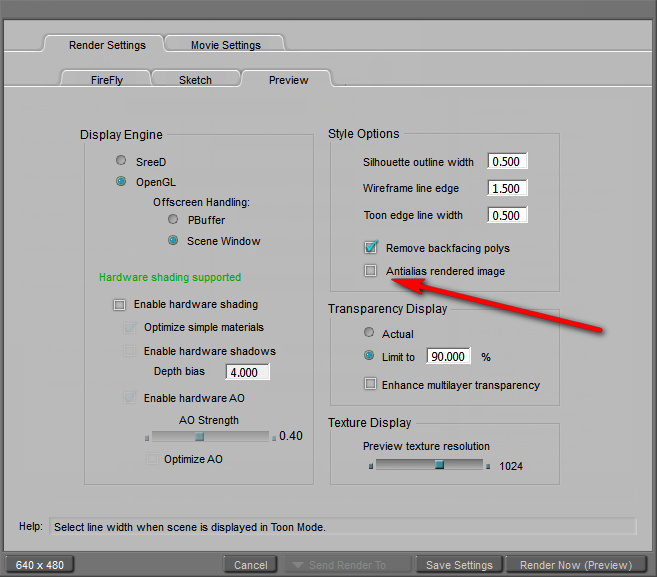
Task: Click the Wireframe line edge field
Action: 507,189
